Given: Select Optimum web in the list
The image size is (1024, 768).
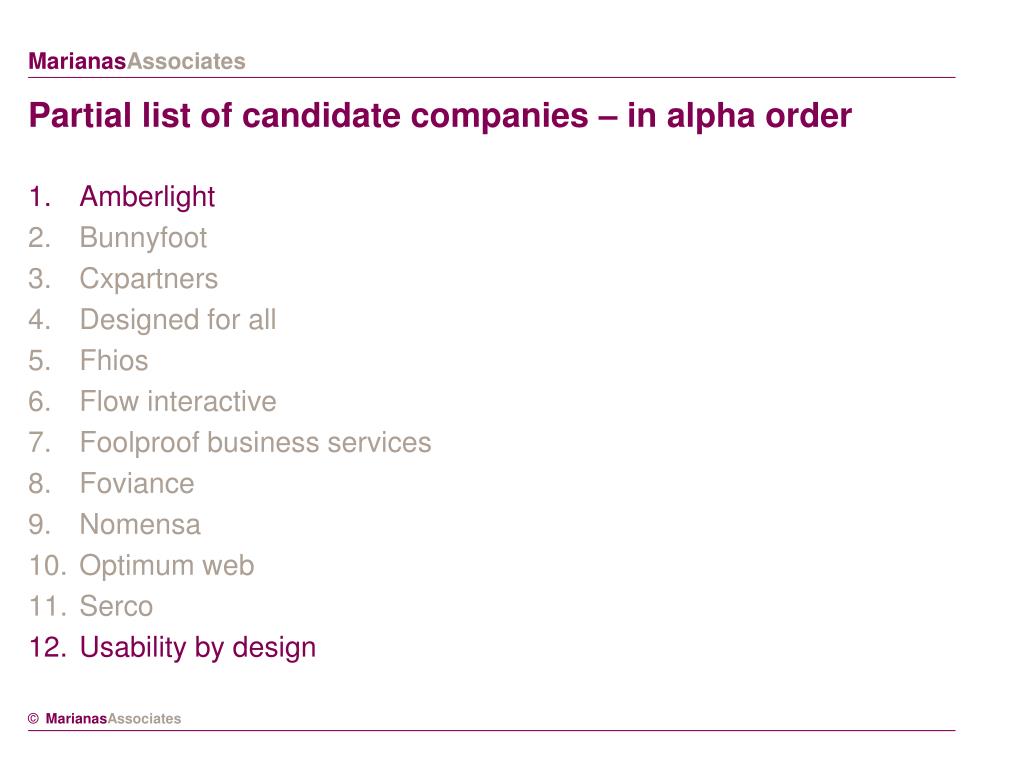Looking at the screenshot, I should coord(167,566).
